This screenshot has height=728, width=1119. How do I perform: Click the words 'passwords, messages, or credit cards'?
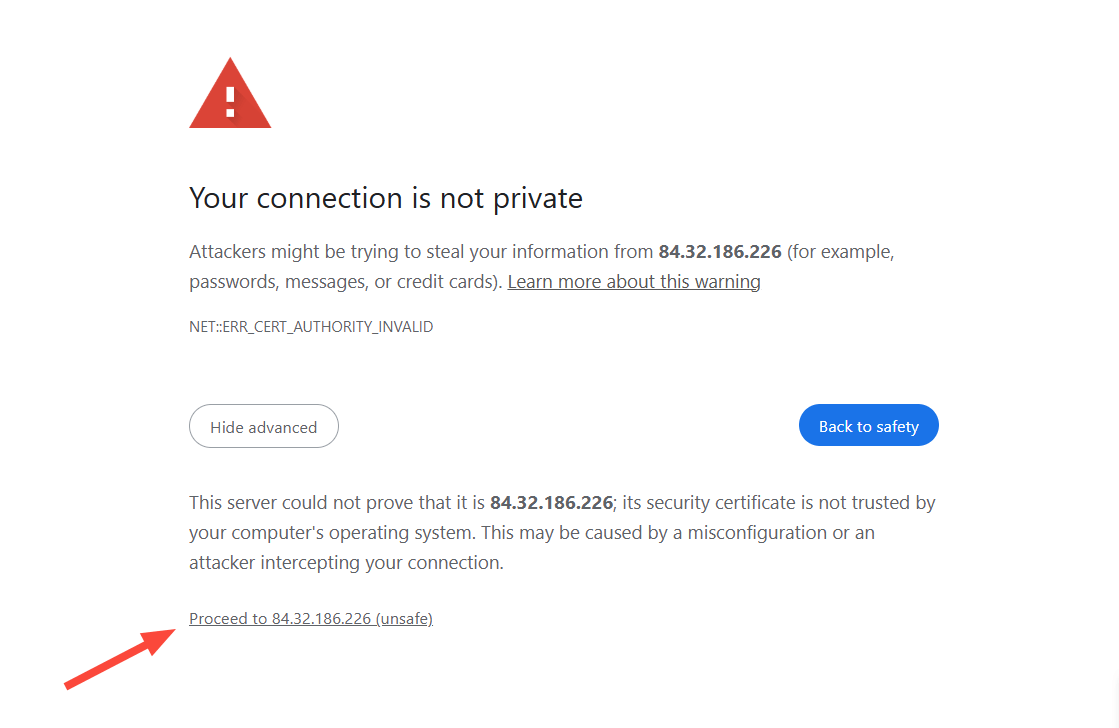[x=343, y=282]
